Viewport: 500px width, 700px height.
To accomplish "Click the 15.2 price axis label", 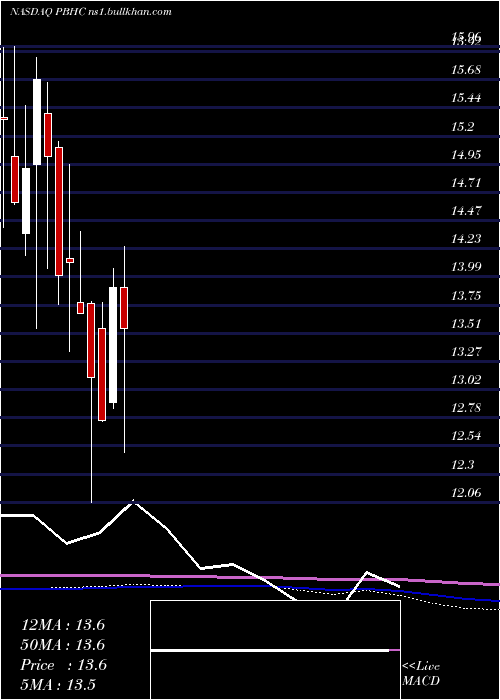I will point(463,126).
